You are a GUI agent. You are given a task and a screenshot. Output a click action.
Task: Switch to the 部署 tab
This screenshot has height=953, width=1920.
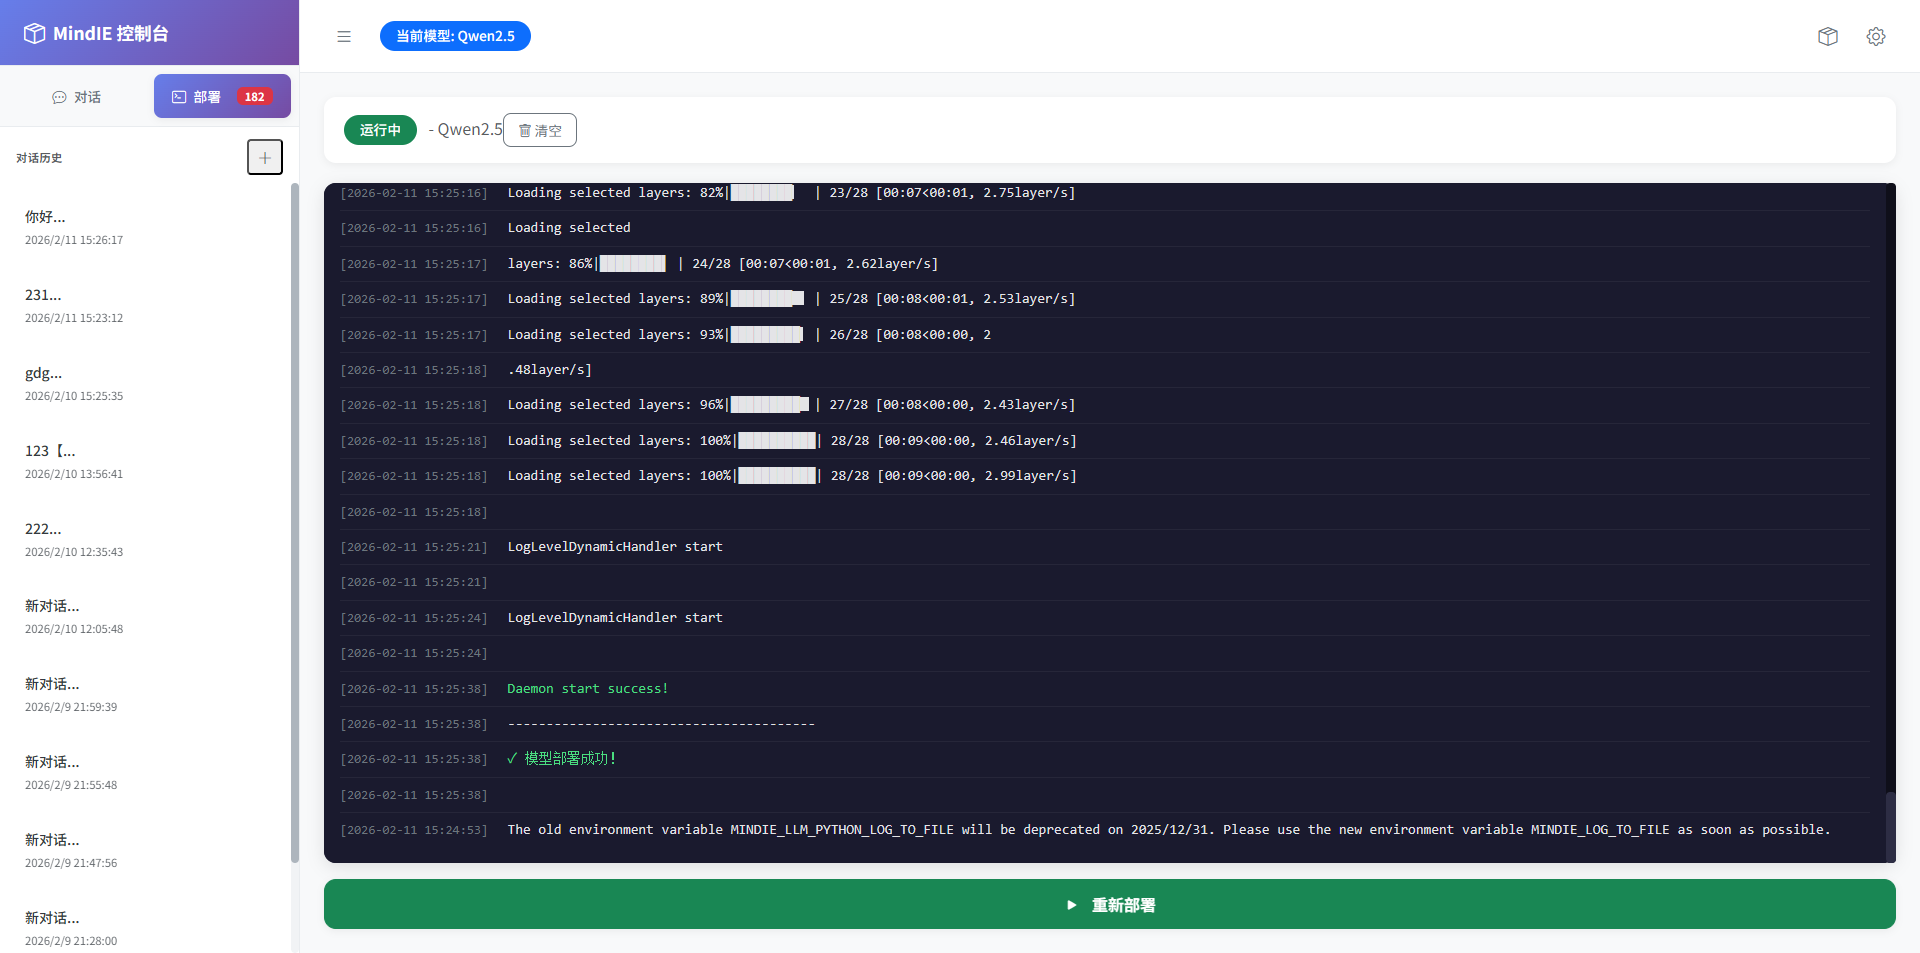(x=222, y=97)
